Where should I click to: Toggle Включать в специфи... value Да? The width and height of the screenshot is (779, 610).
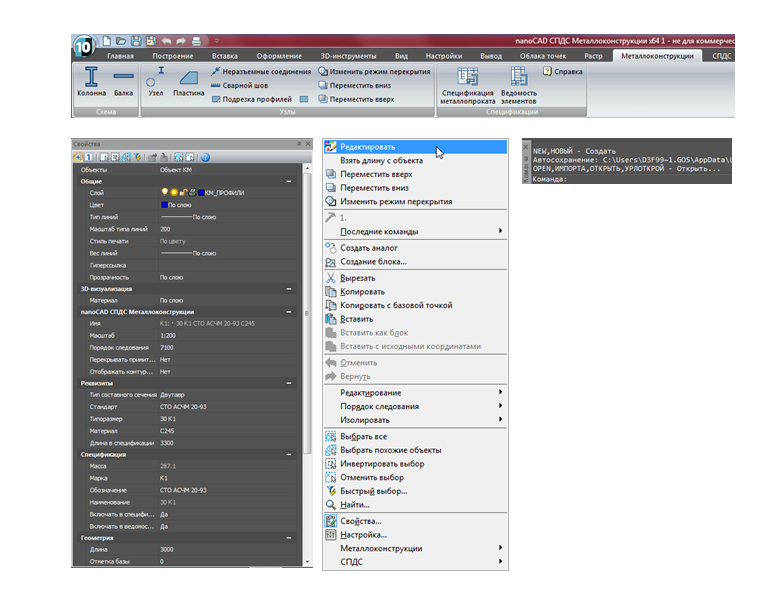coord(164,514)
